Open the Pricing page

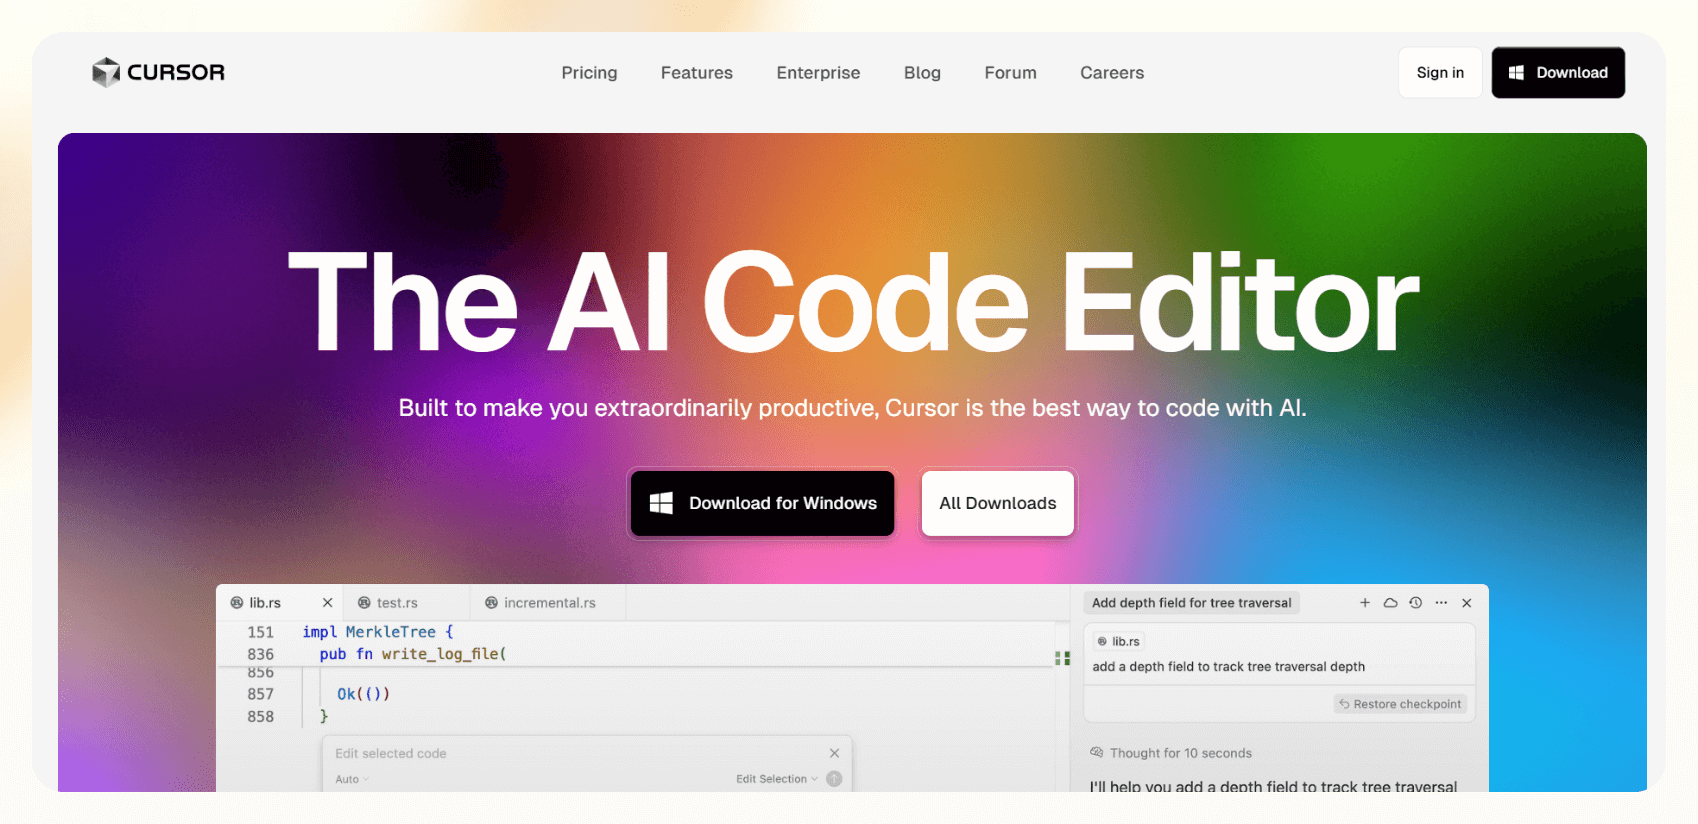[x=589, y=73]
